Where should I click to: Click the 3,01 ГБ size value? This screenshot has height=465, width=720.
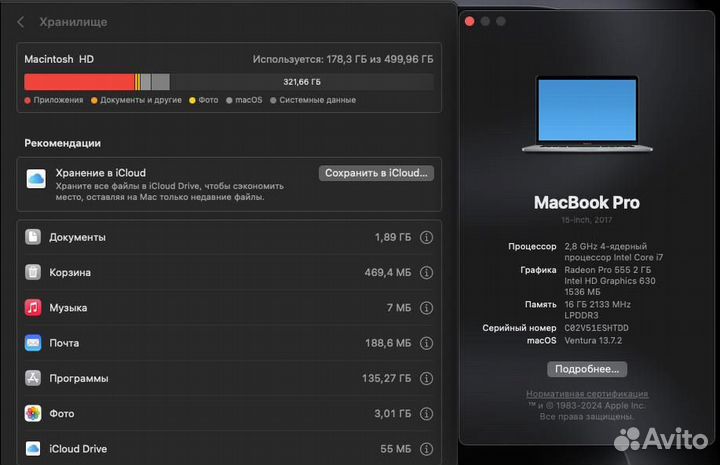[x=393, y=414]
